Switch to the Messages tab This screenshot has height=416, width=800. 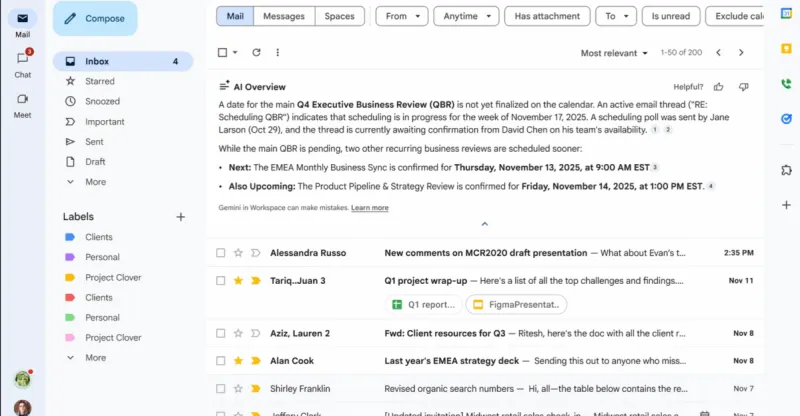pyautogui.click(x=284, y=16)
